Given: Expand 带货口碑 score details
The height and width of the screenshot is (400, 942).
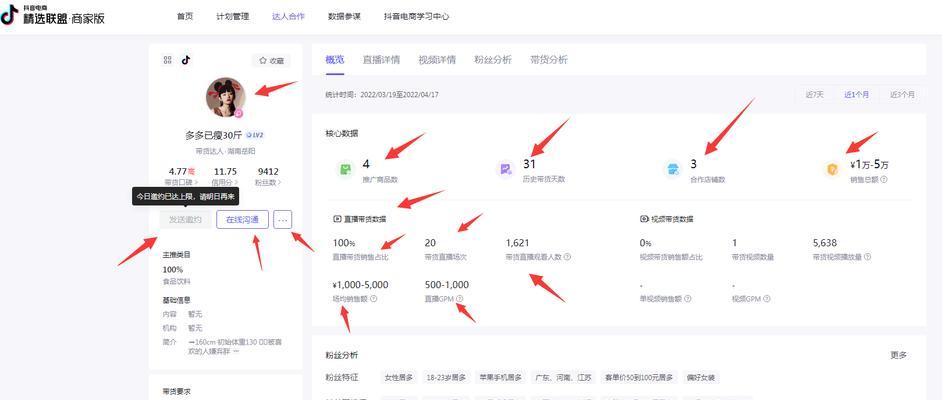Looking at the screenshot, I should [182, 182].
